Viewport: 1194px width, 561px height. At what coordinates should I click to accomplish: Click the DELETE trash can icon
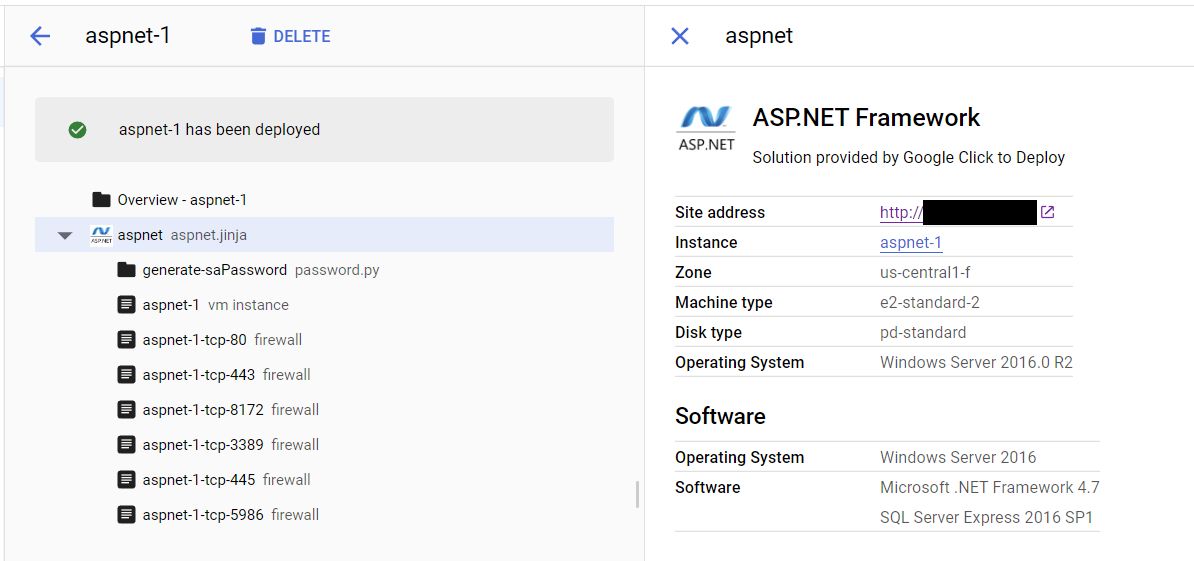(x=258, y=36)
